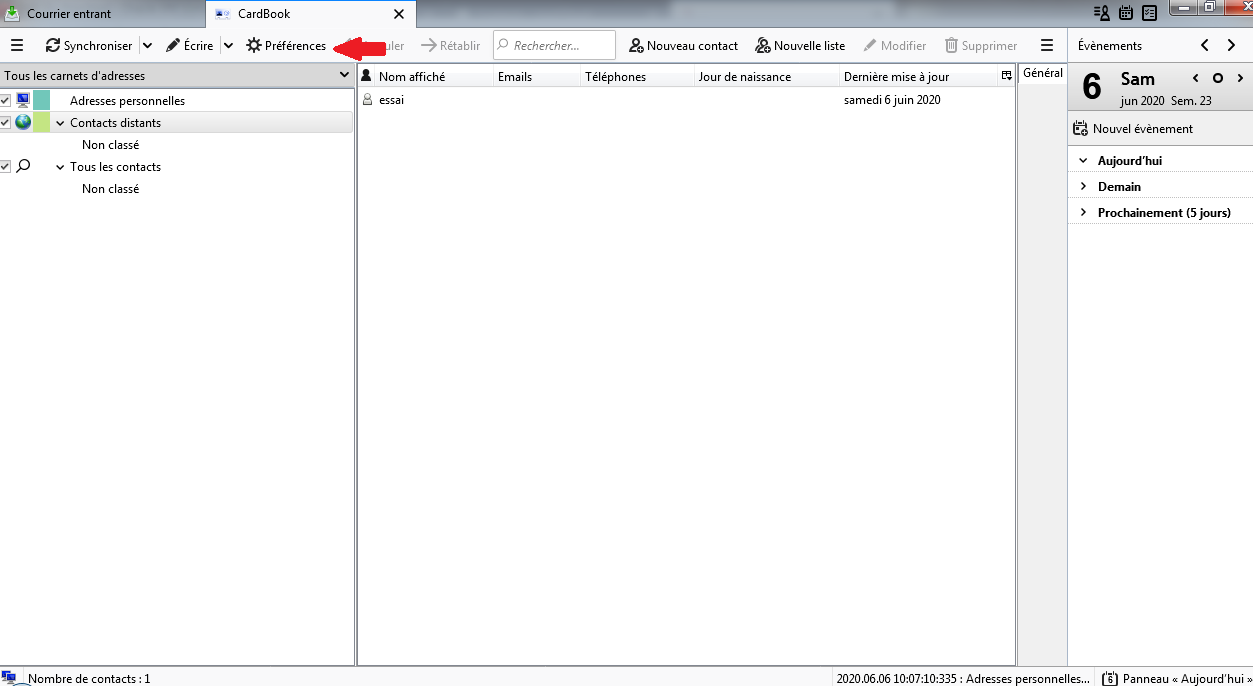Uncheck the Adresses personnelles checkbox
The height and width of the screenshot is (686, 1253).
pos(5,100)
